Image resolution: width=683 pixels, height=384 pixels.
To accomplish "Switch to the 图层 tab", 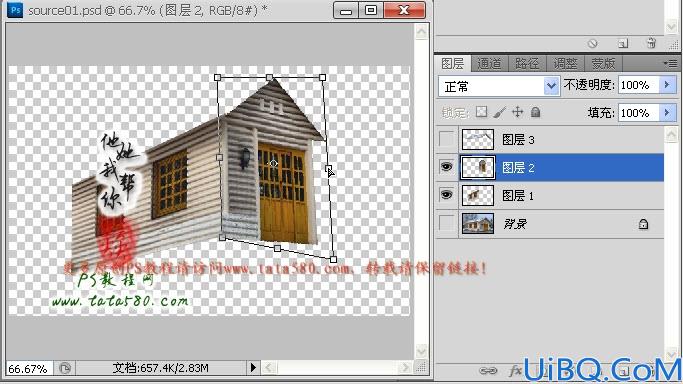I will pyautogui.click(x=453, y=64).
